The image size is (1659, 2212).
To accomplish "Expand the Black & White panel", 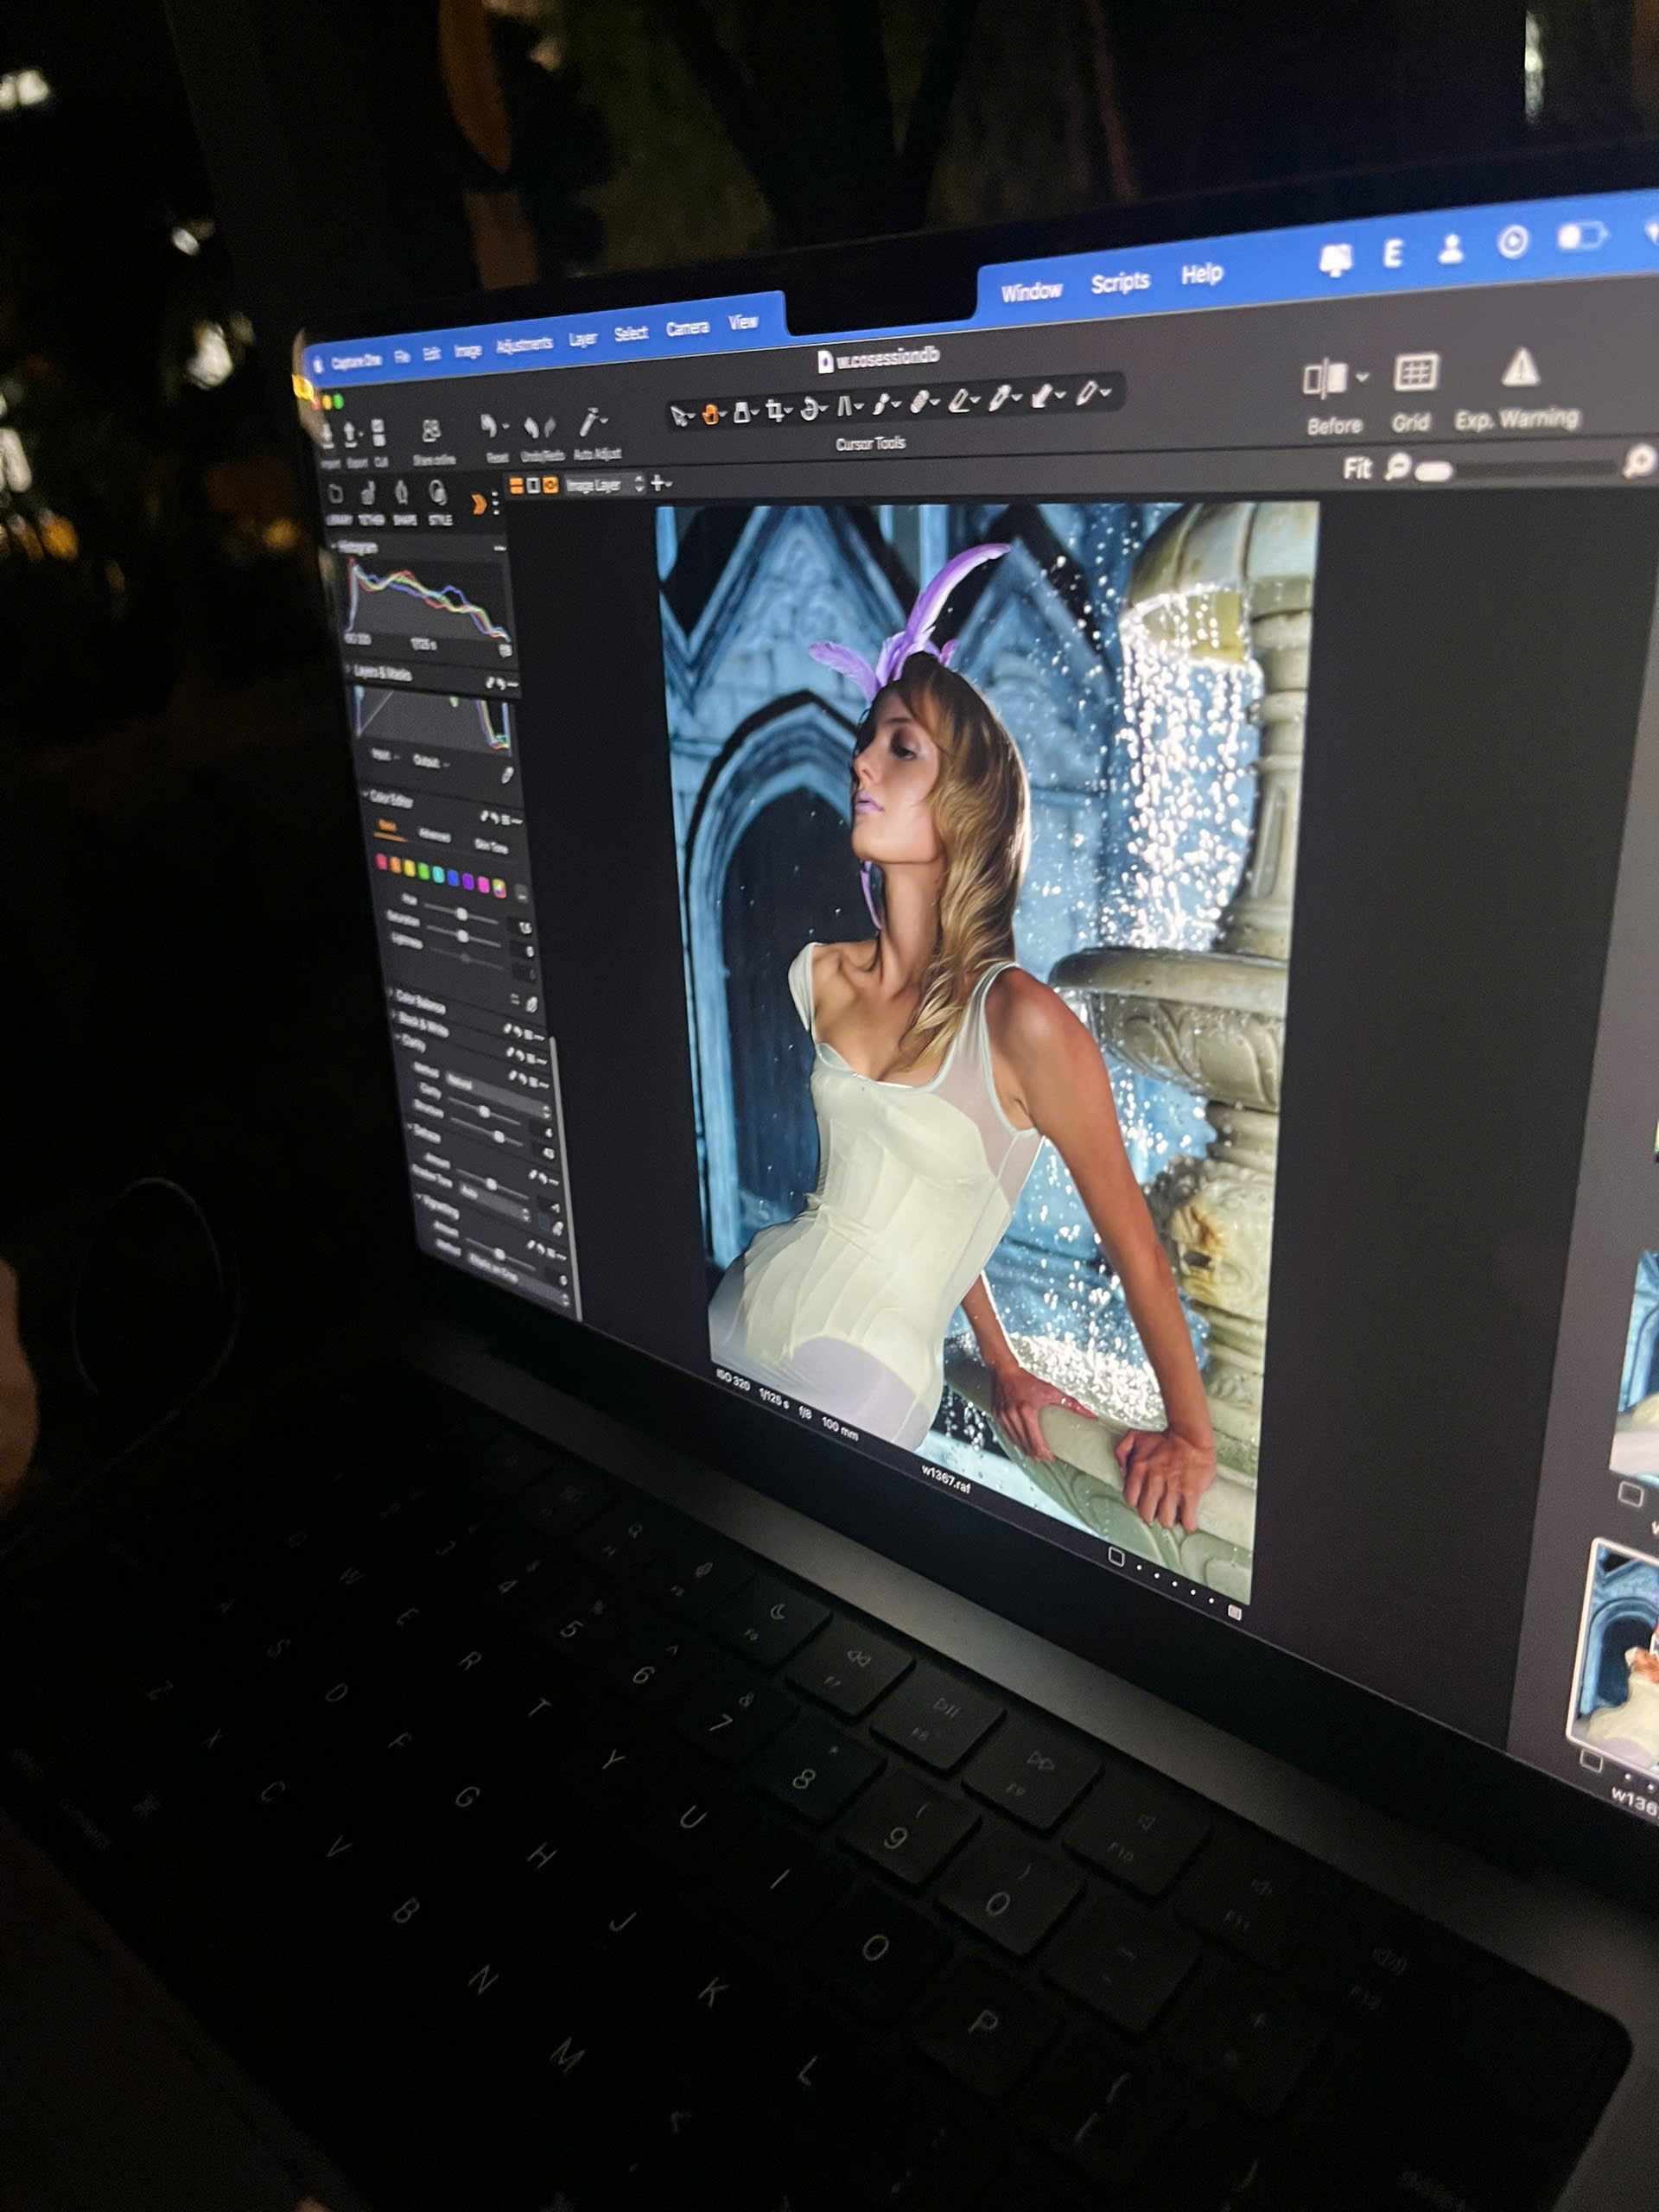I will click(394, 1016).
